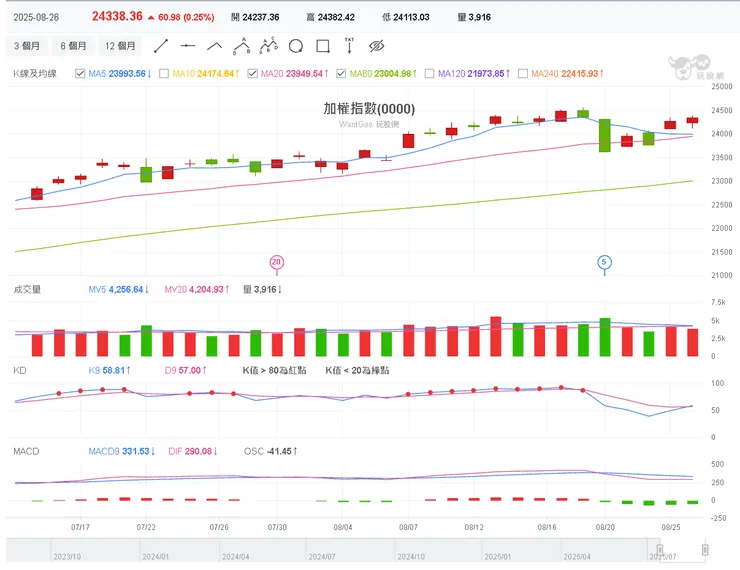This screenshot has height=570, width=740.
Task: Toggle the hide drawings eye icon
Action: pos(377,46)
